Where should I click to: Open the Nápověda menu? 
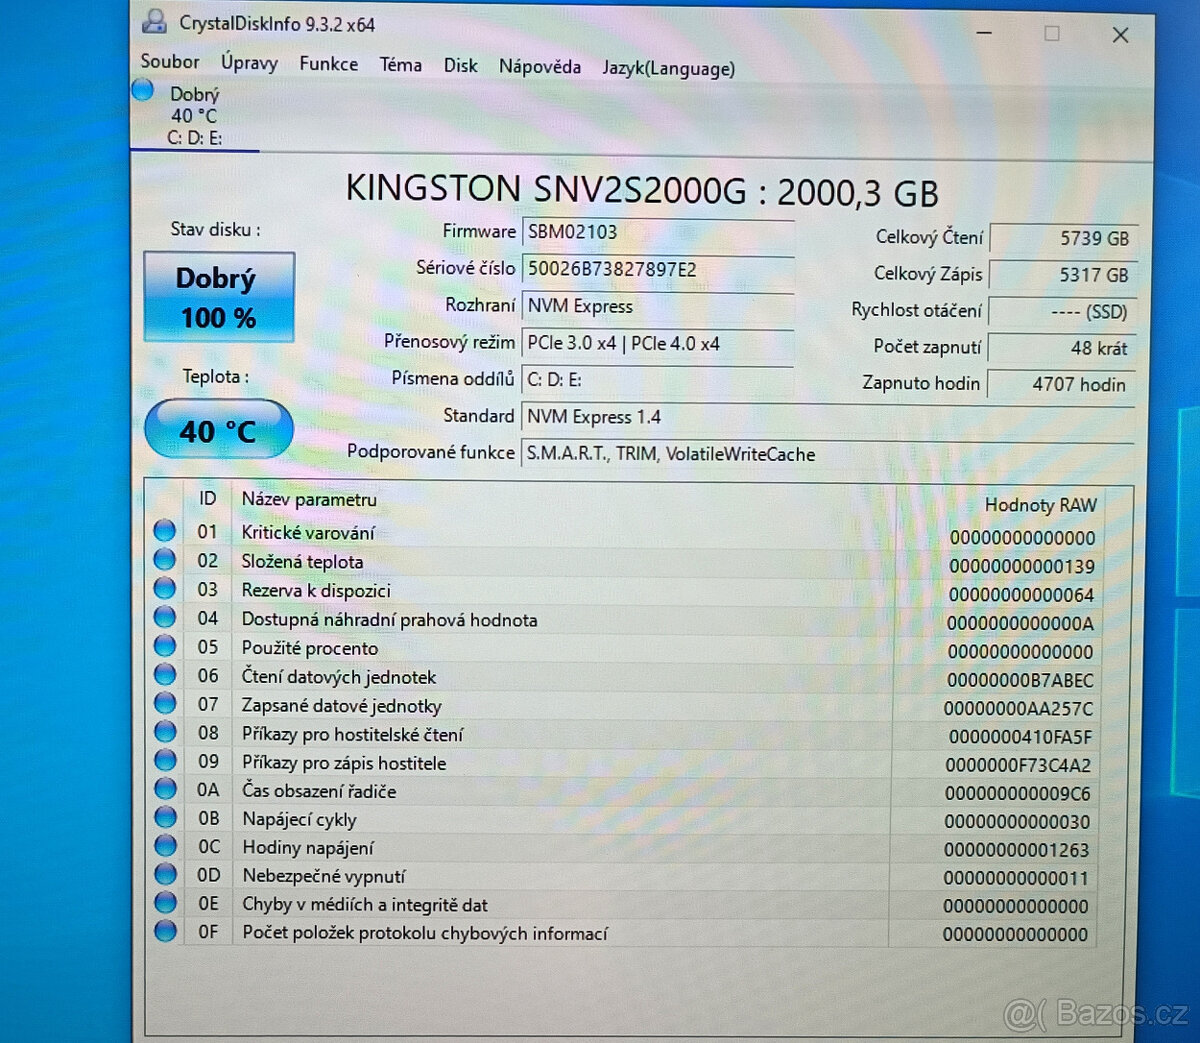pyautogui.click(x=540, y=67)
